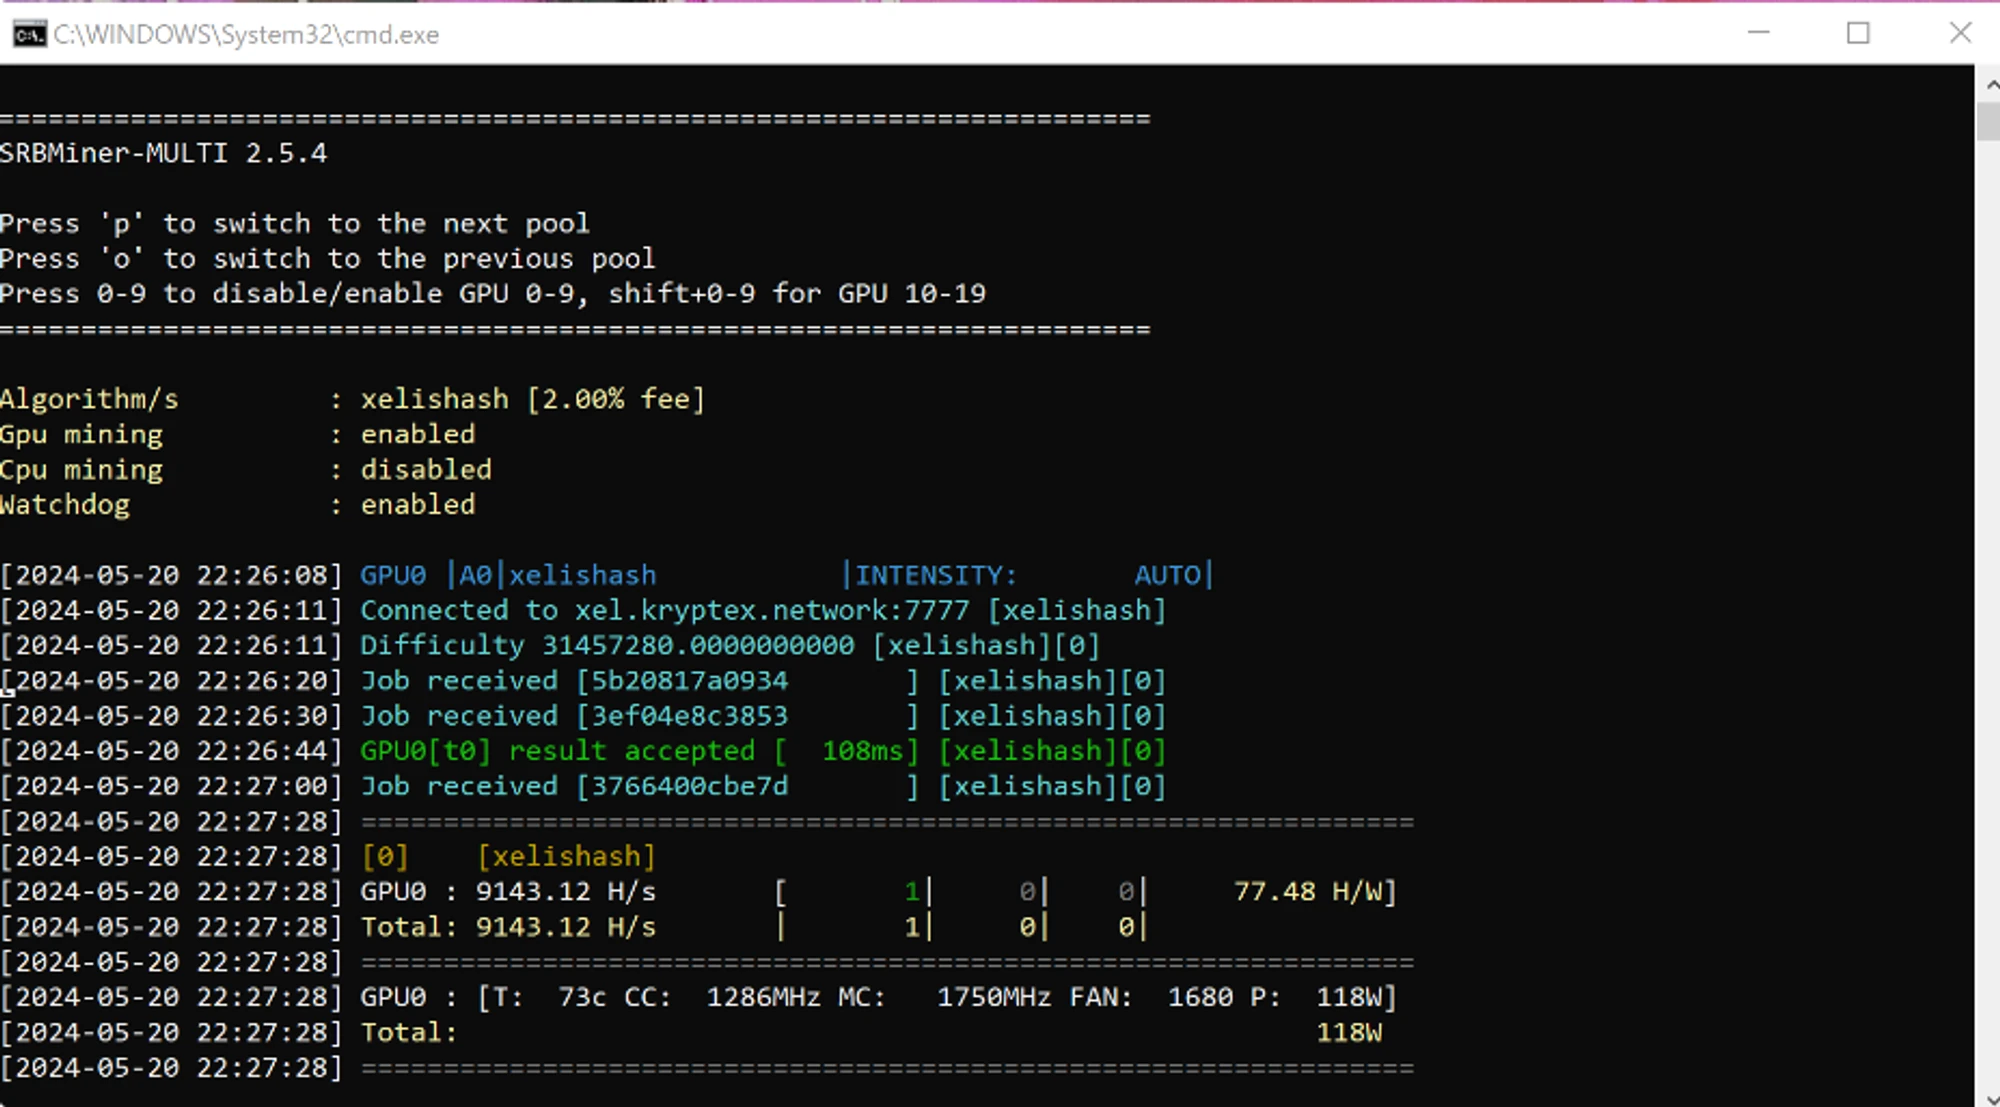Click the INTENSITY: AUTO text

[x=1030, y=576]
